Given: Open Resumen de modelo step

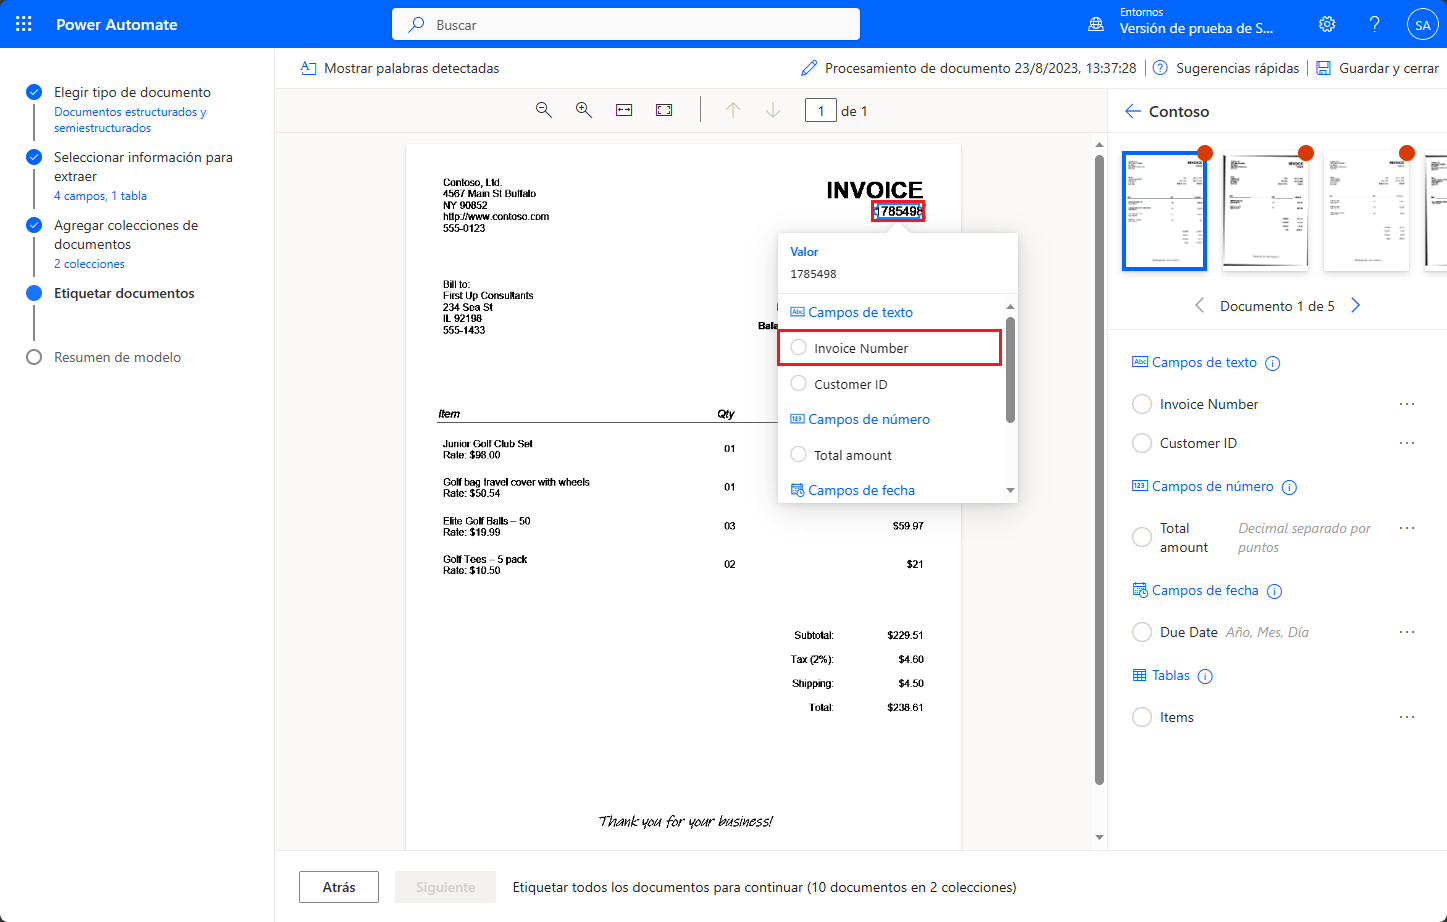Looking at the screenshot, I should click(x=117, y=357).
